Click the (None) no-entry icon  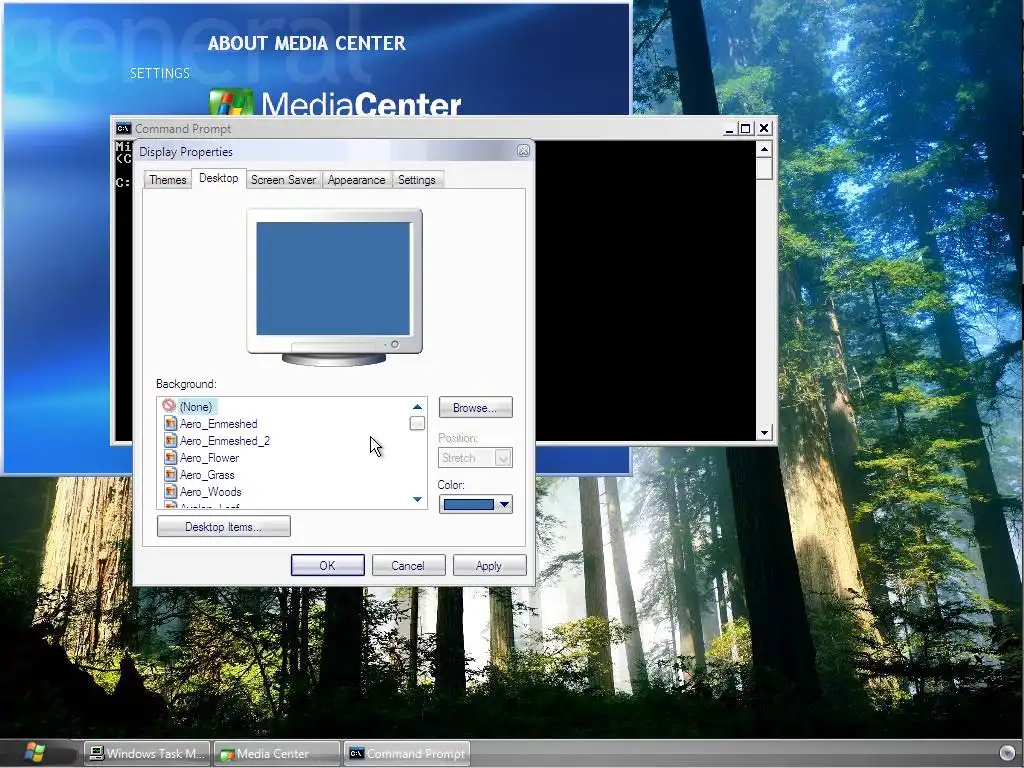[x=169, y=406]
